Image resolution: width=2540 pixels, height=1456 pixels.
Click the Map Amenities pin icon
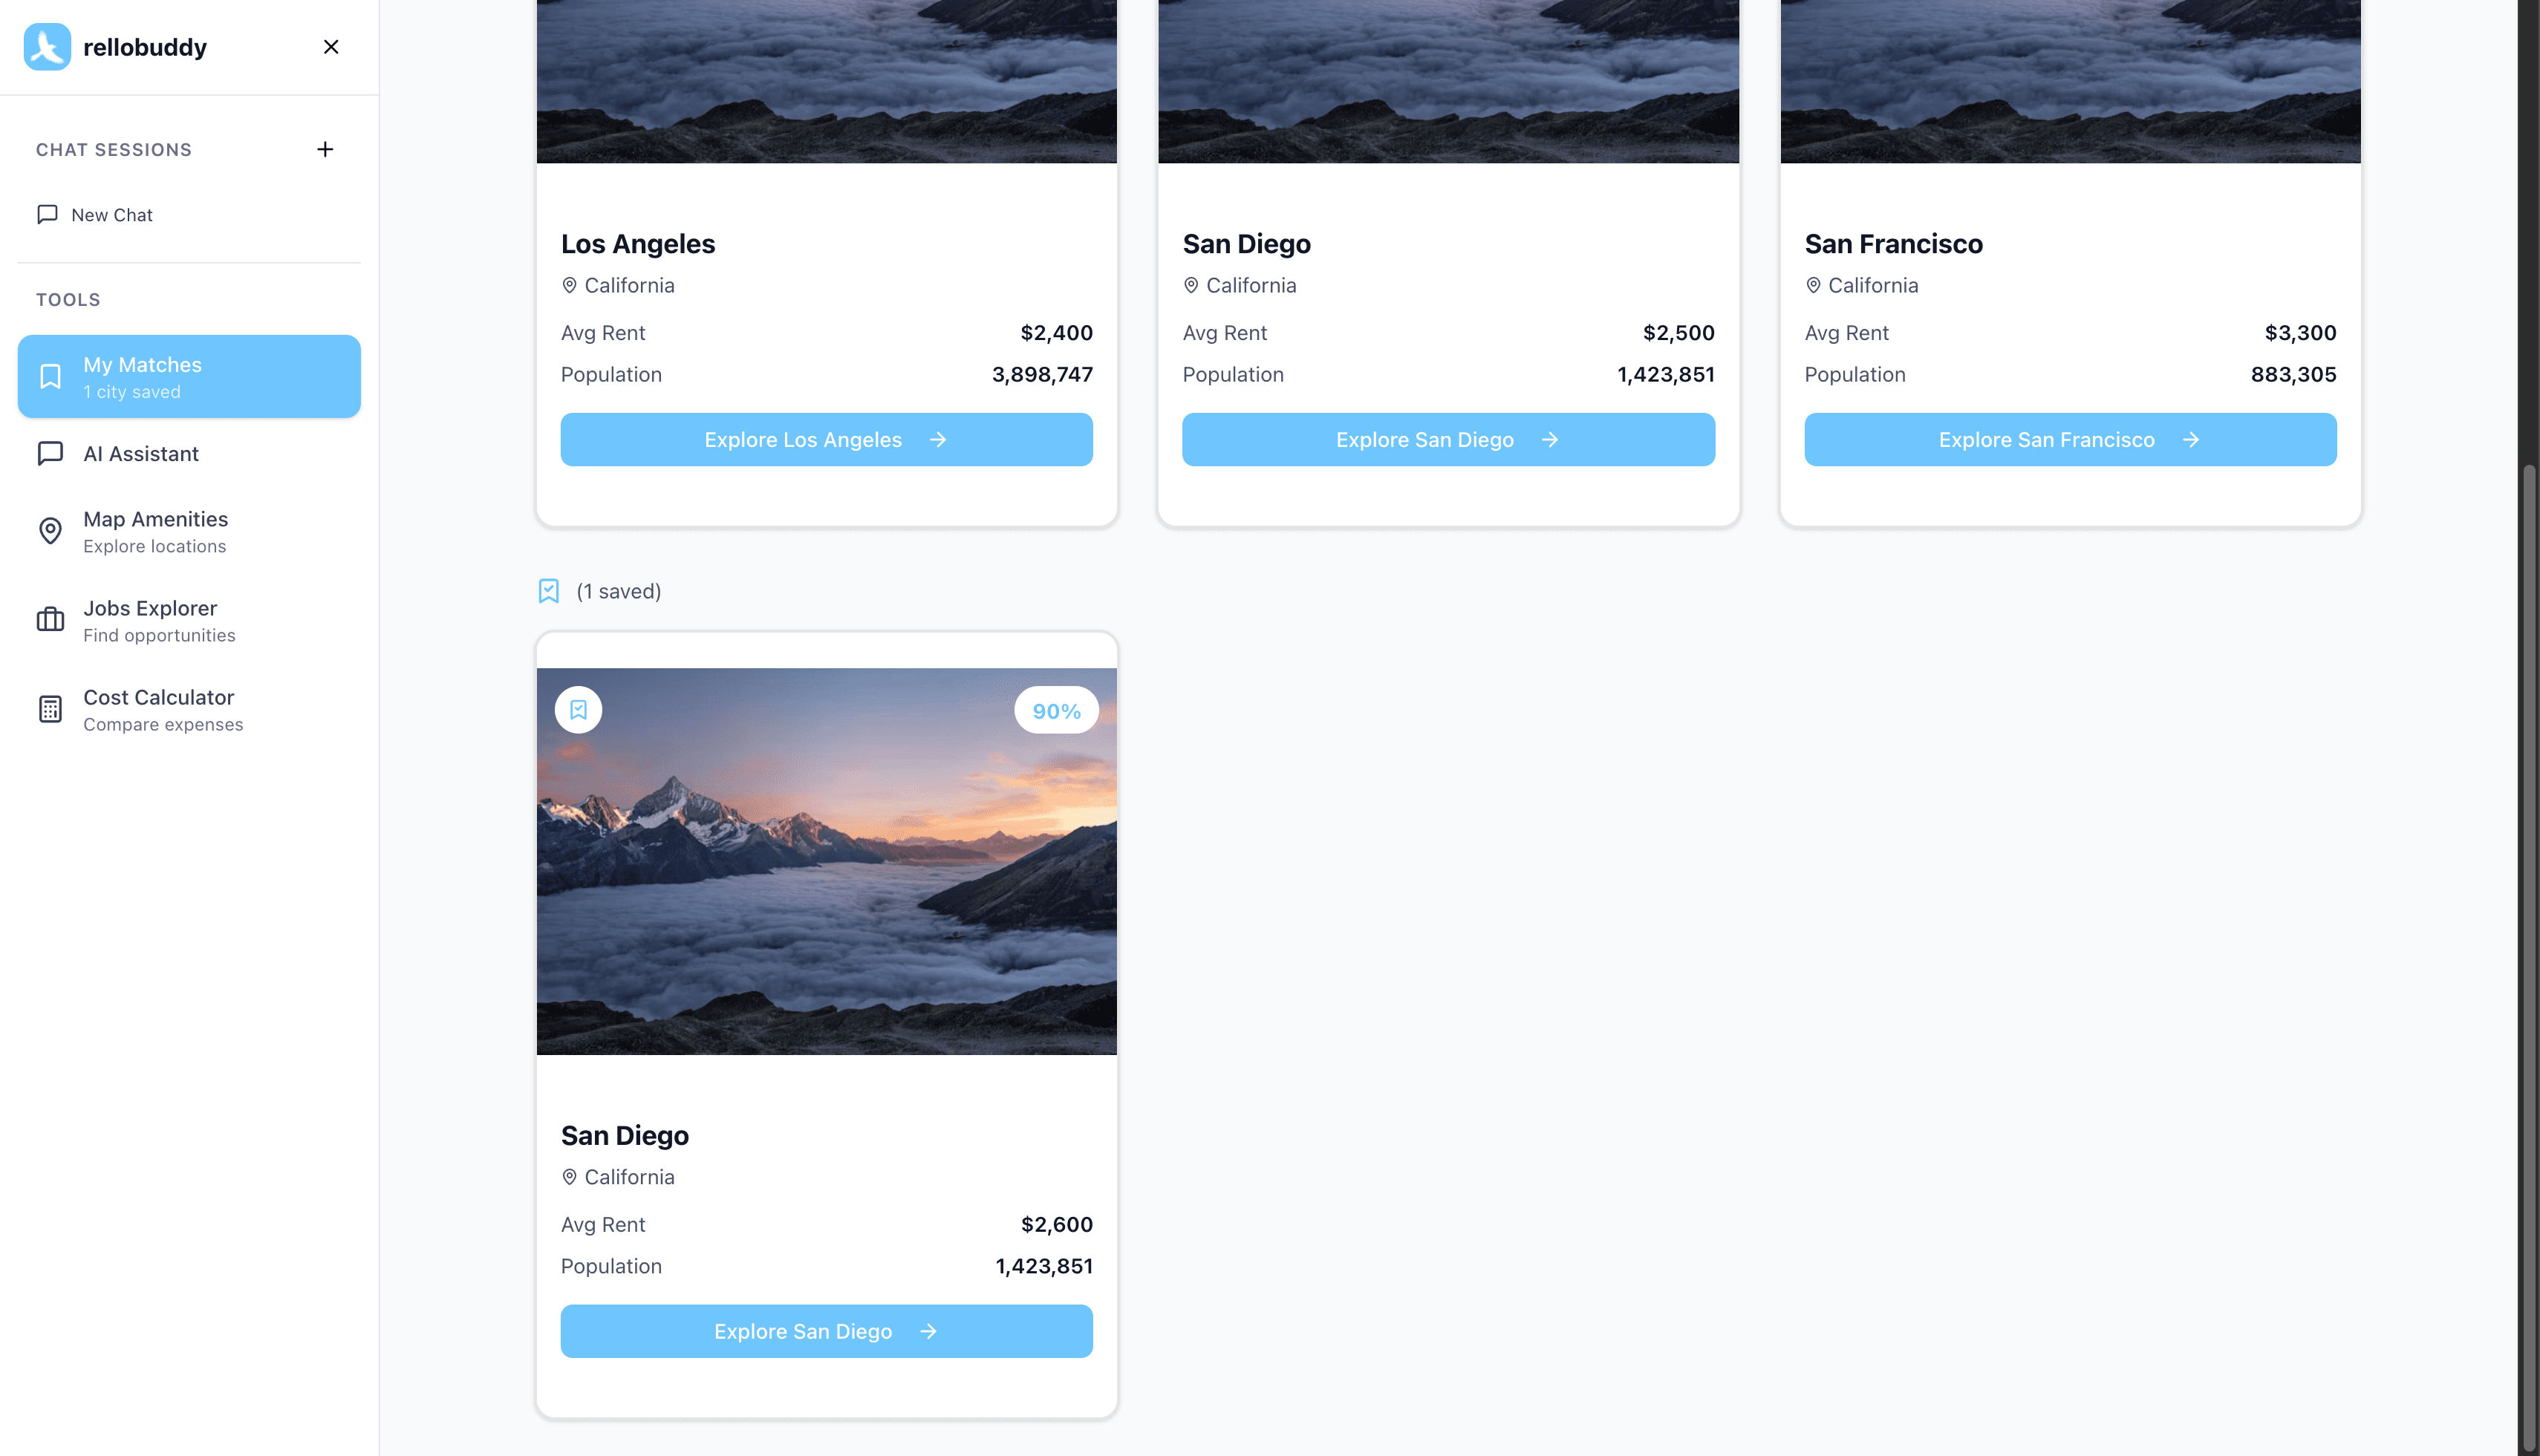click(50, 531)
